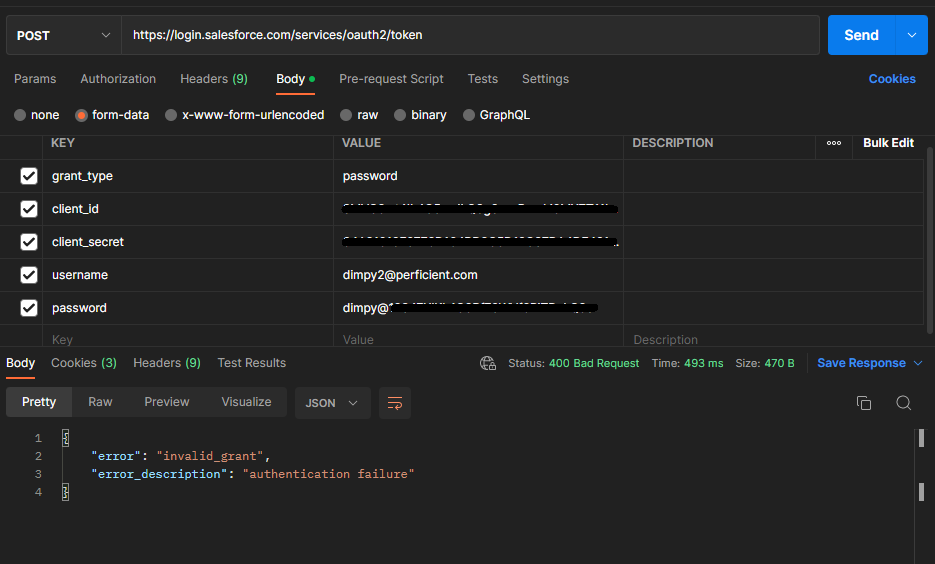Select the x-www-form-urlencoded radio option

[x=171, y=115]
